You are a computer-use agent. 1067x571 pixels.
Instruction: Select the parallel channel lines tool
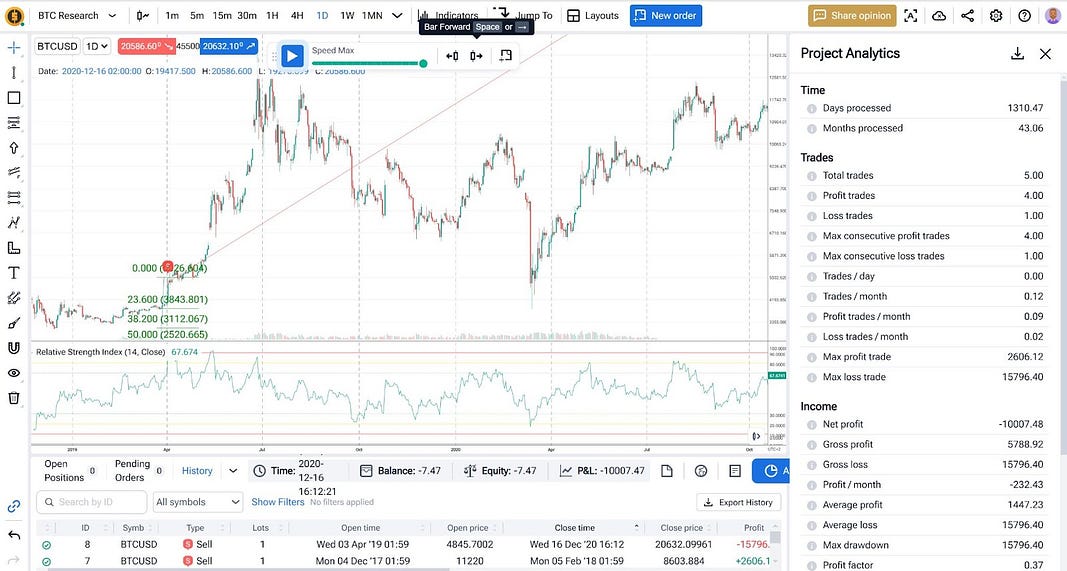click(14, 173)
